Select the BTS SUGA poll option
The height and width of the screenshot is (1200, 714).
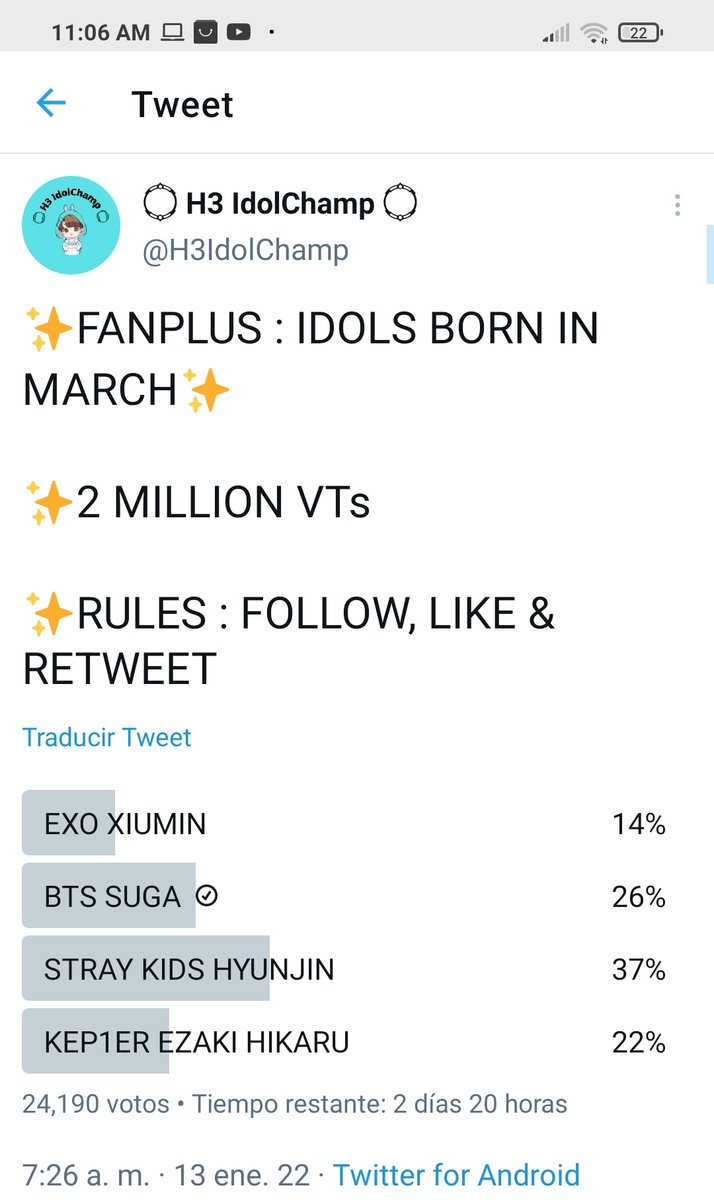coord(345,896)
